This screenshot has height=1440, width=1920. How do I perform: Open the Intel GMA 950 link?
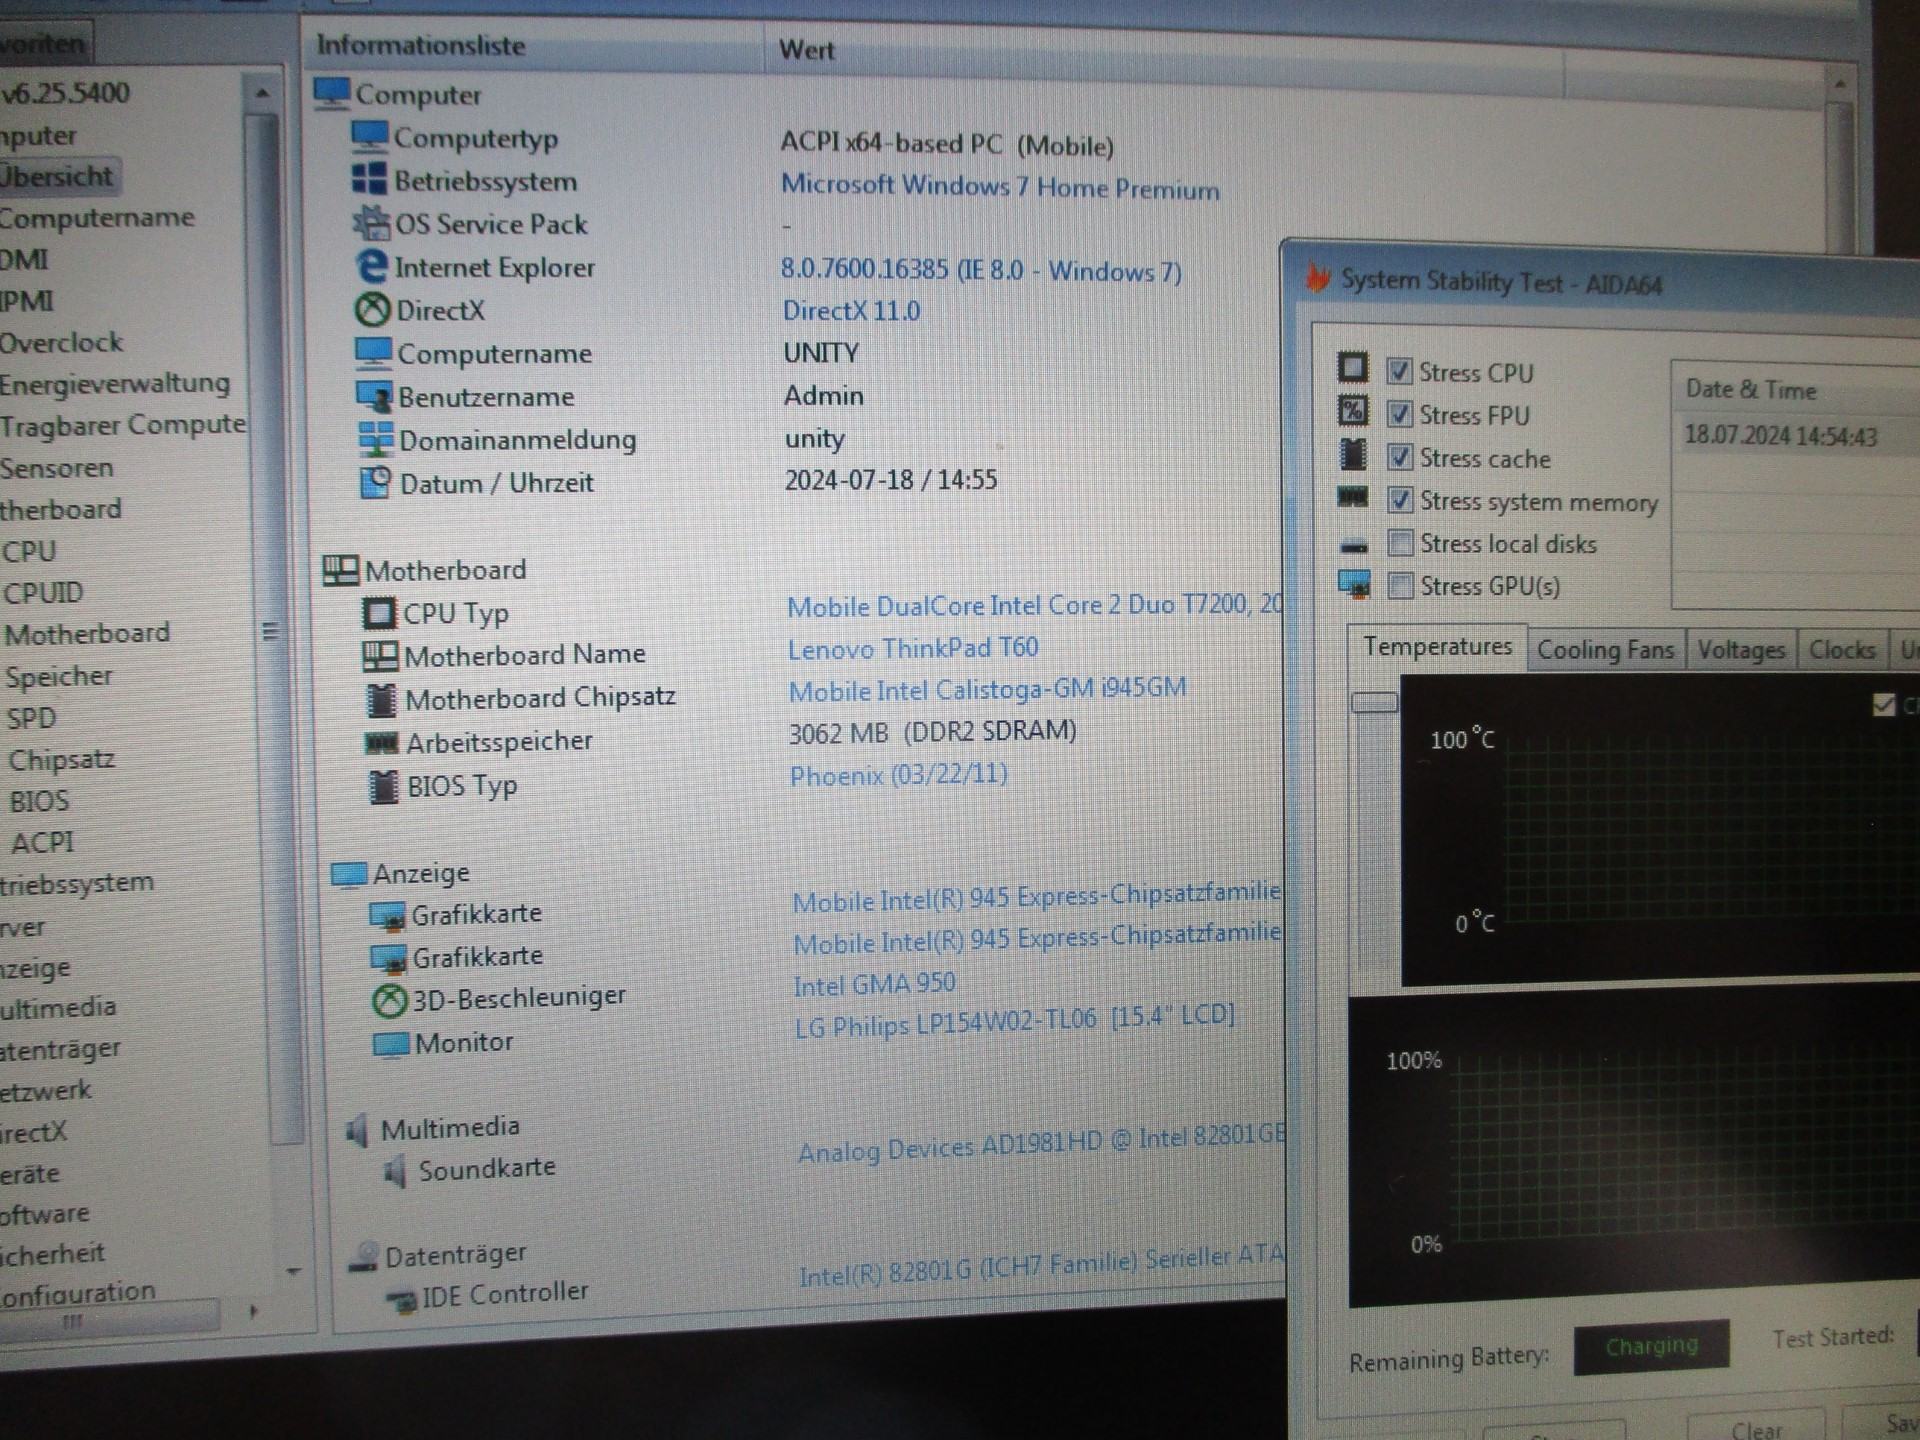click(x=874, y=985)
